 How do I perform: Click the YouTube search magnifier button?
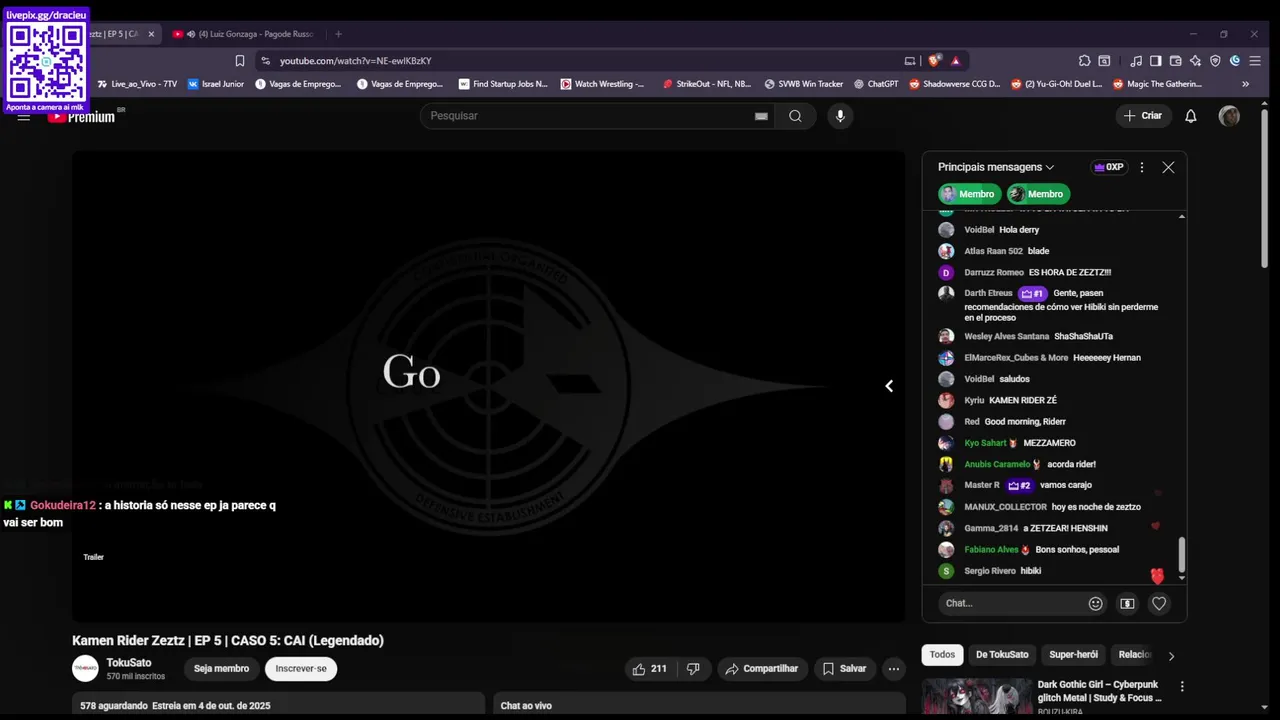pyautogui.click(x=795, y=116)
